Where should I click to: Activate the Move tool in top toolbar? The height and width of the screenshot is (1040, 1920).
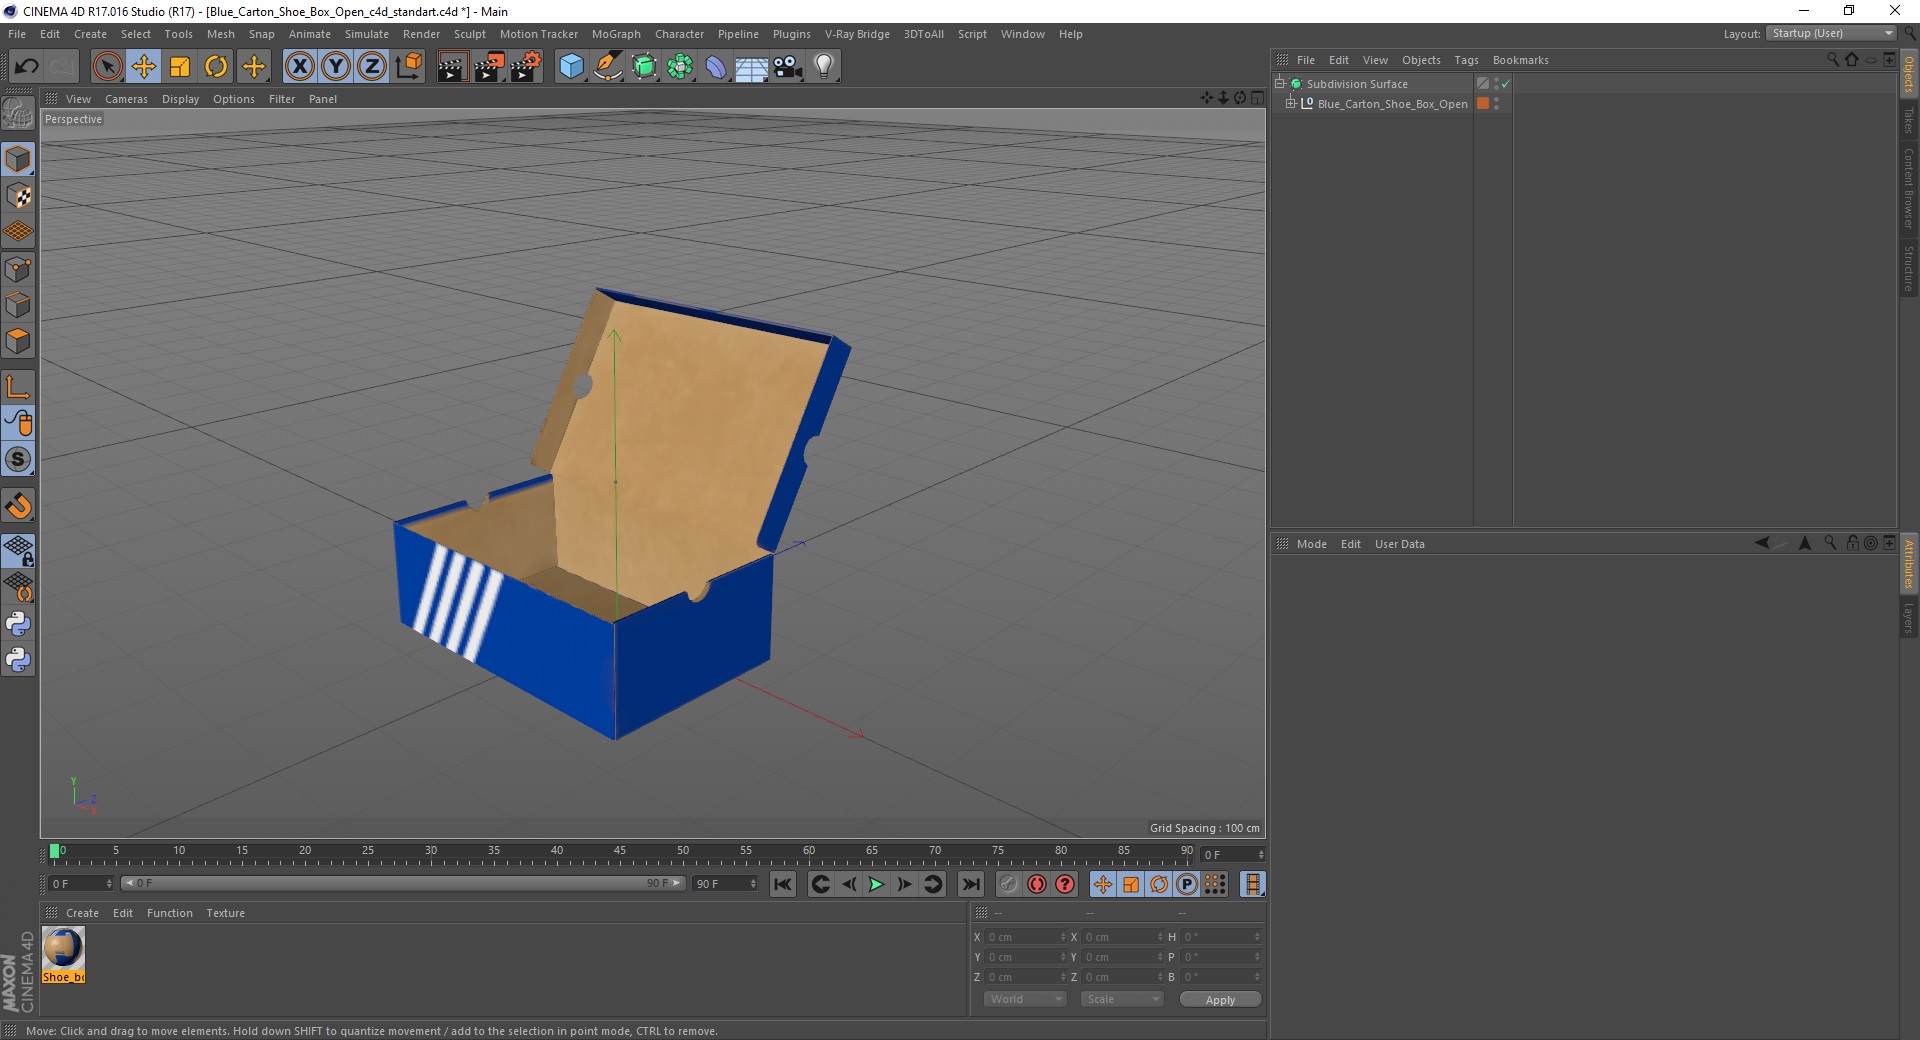coord(144,67)
